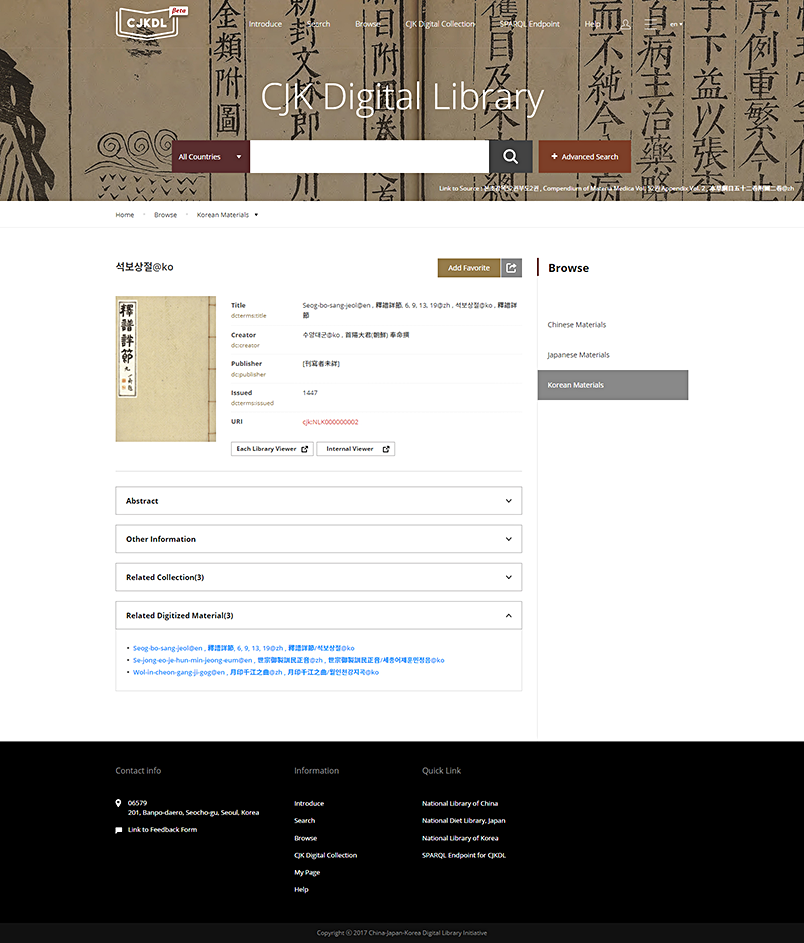Click the Link to Source caption in banner
Screen dimensions: 804x943
pos(616,188)
